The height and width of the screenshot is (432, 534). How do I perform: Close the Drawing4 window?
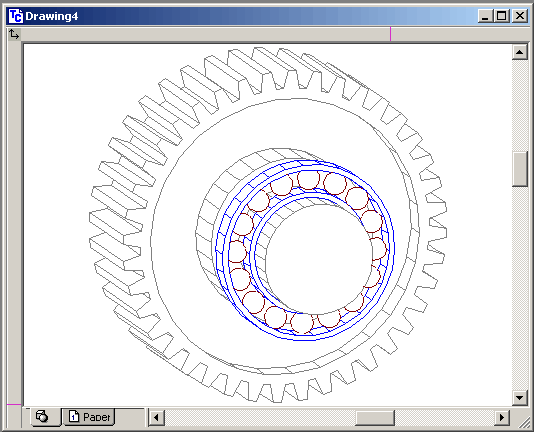(x=520, y=16)
